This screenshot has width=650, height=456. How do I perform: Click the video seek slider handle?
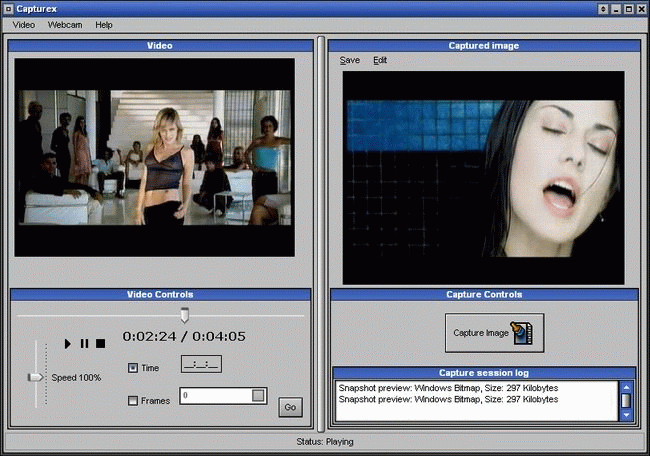pos(184,315)
